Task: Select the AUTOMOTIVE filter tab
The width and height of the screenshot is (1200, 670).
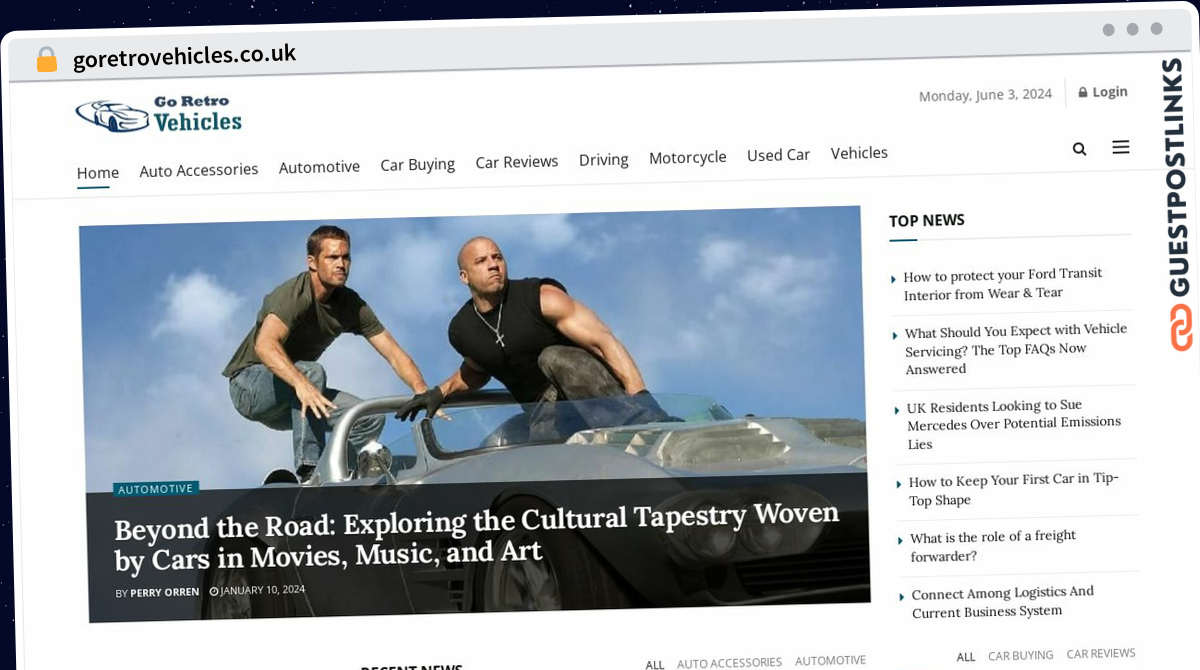Action: (x=830, y=660)
